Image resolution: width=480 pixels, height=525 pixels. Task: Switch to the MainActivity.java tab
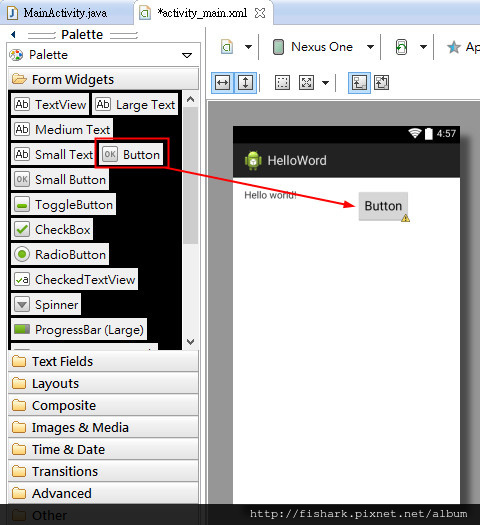pos(65,13)
